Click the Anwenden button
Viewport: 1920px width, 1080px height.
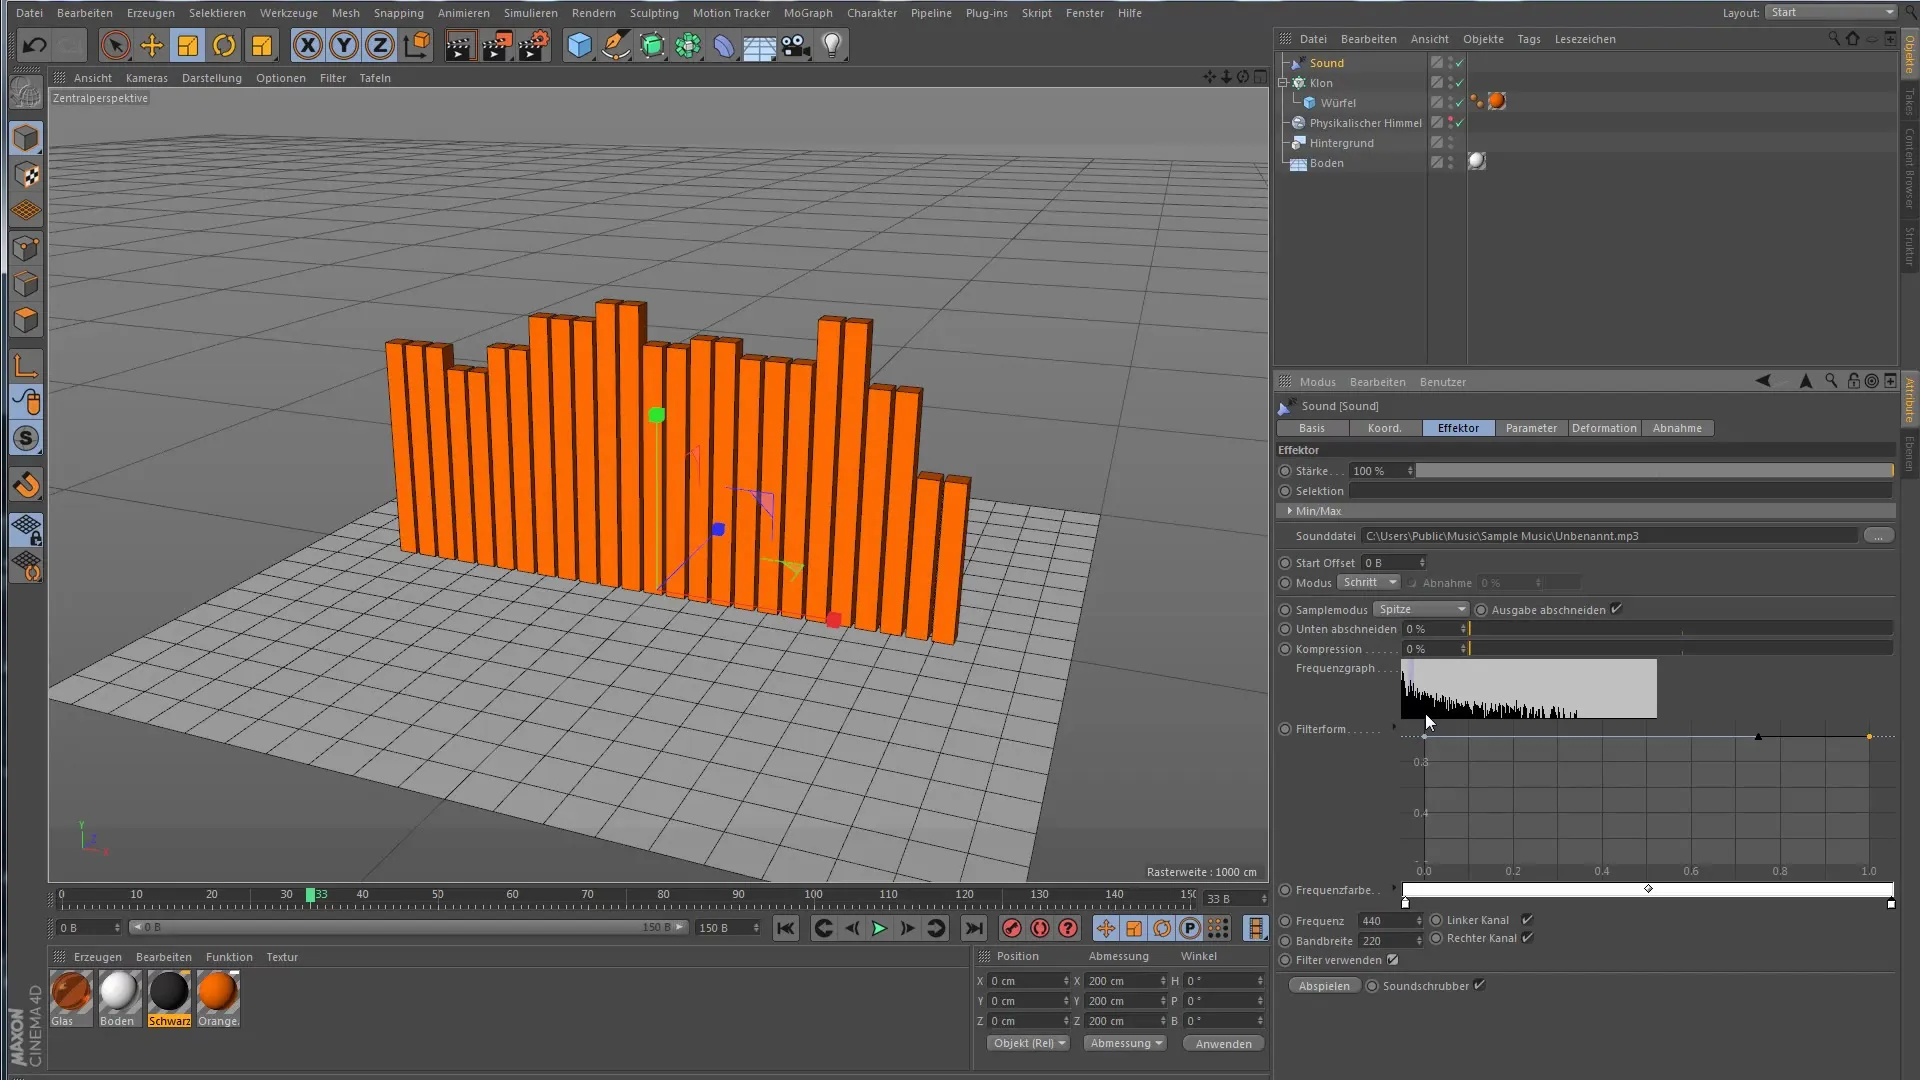pyautogui.click(x=1223, y=1044)
